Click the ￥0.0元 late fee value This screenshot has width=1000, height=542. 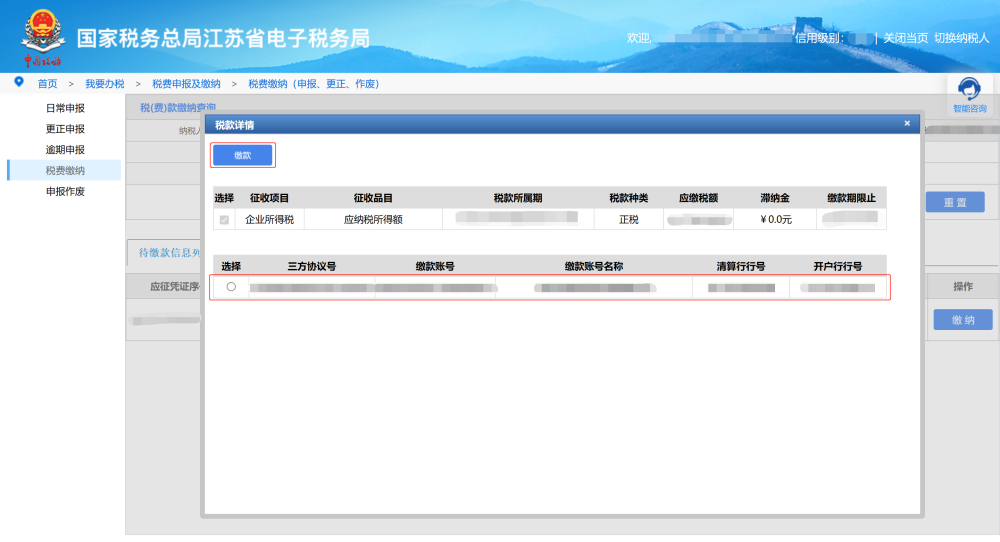click(776, 219)
